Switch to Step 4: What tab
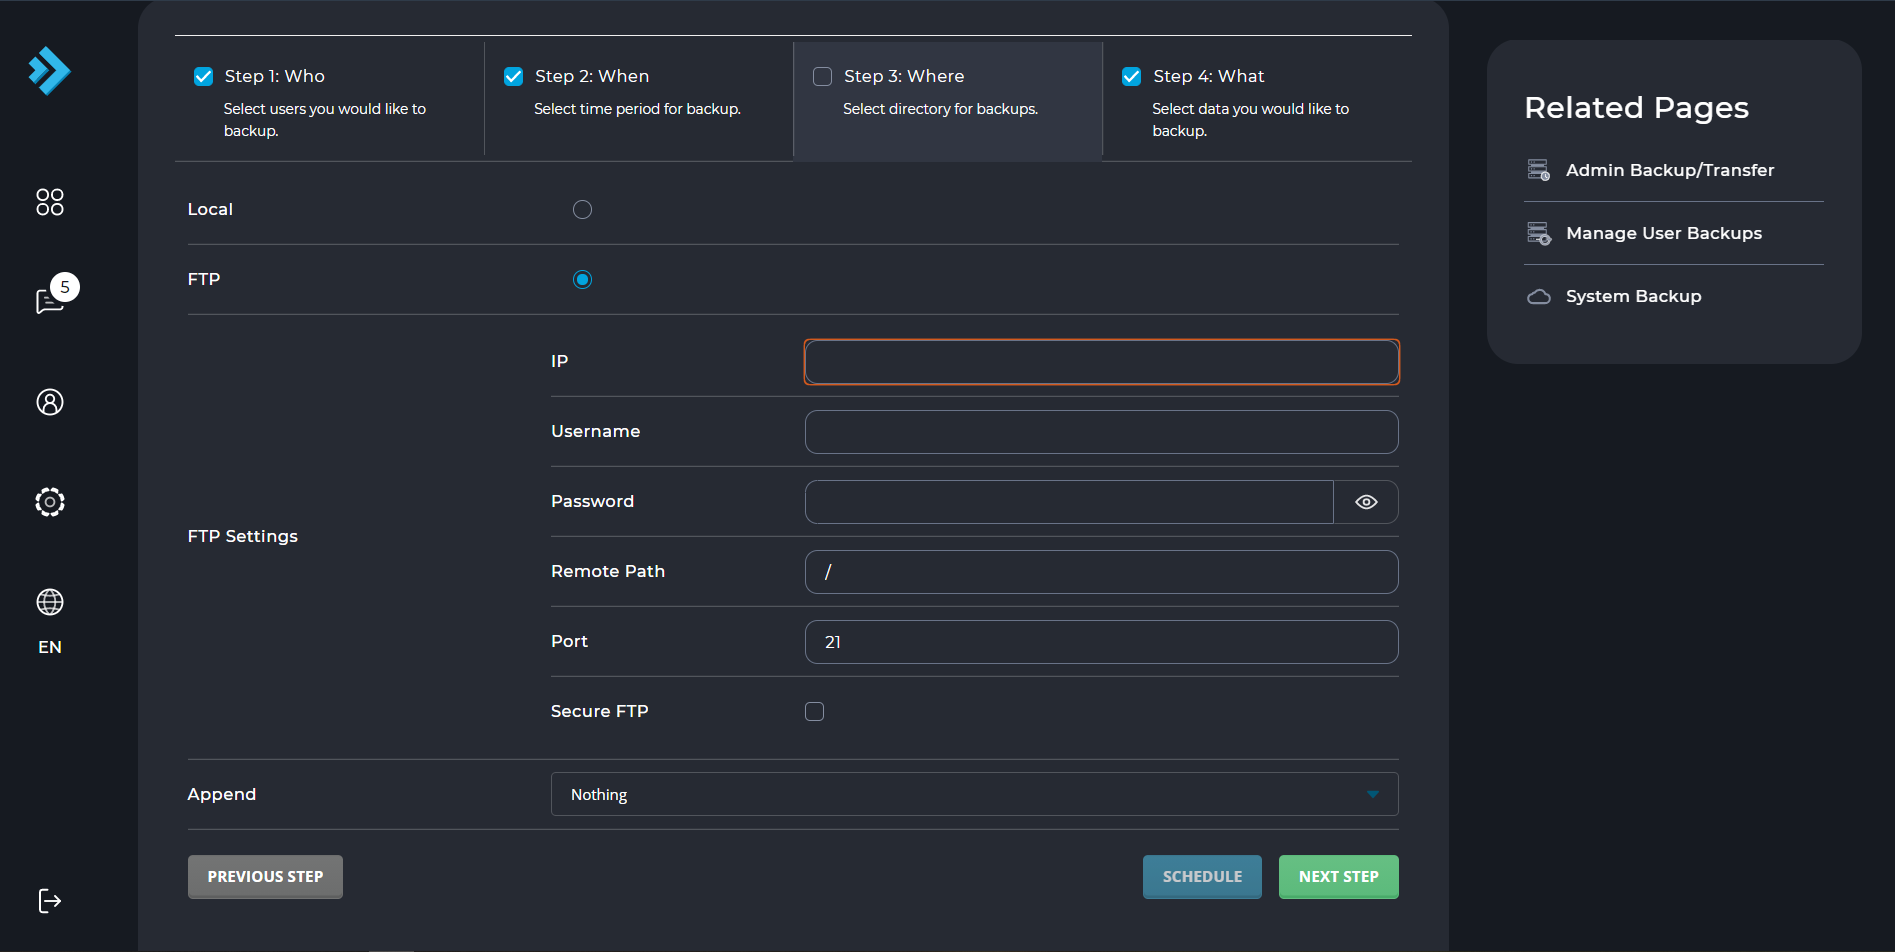 (1257, 99)
